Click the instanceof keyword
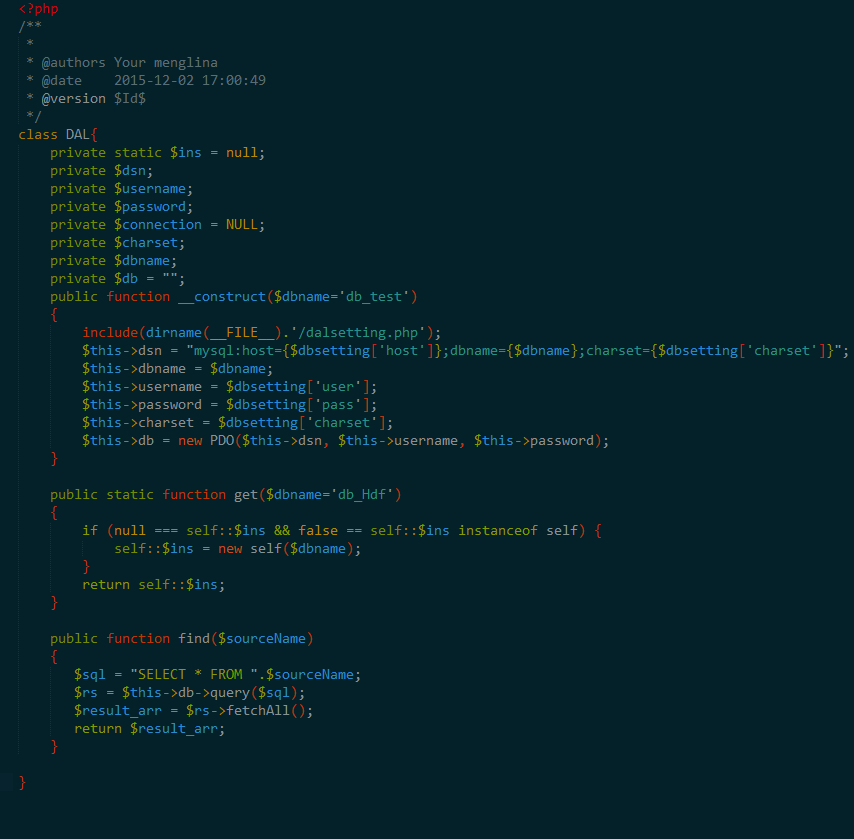 coord(498,530)
